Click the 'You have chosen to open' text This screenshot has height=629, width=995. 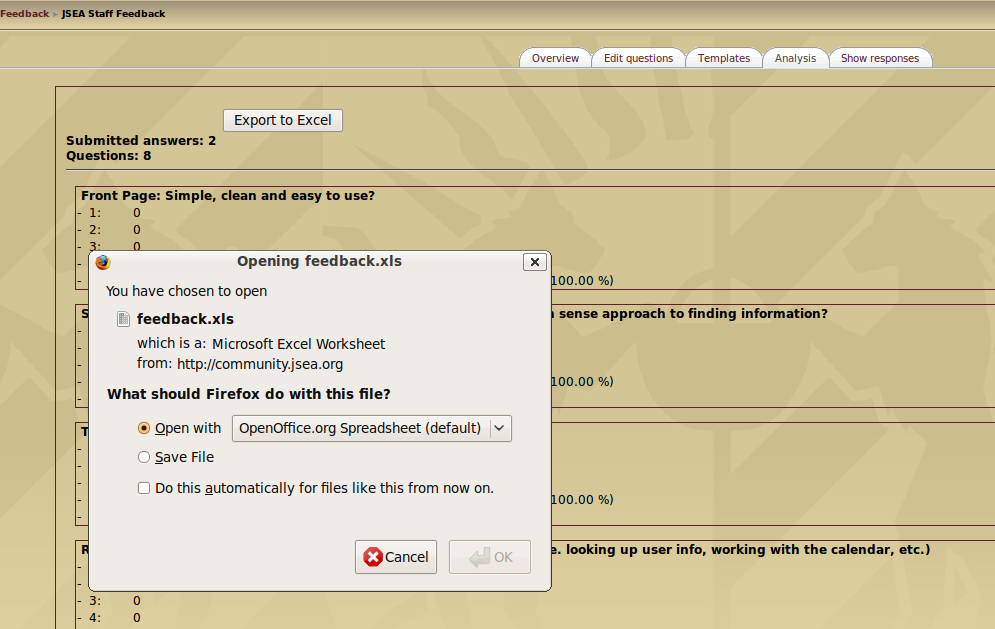pyautogui.click(x=187, y=291)
